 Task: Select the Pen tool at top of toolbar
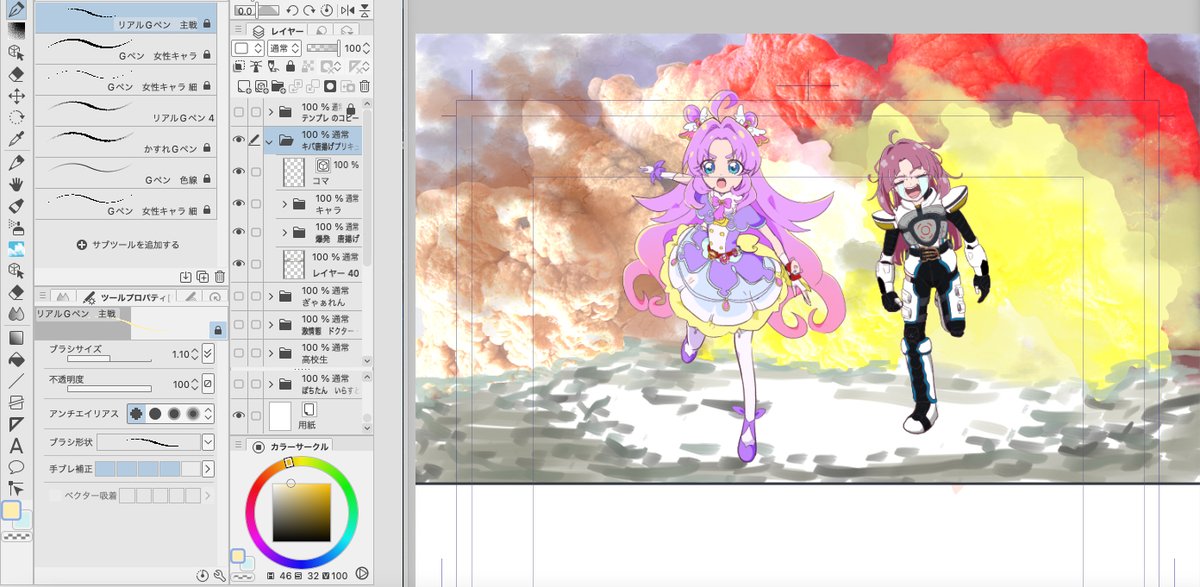point(16,10)
